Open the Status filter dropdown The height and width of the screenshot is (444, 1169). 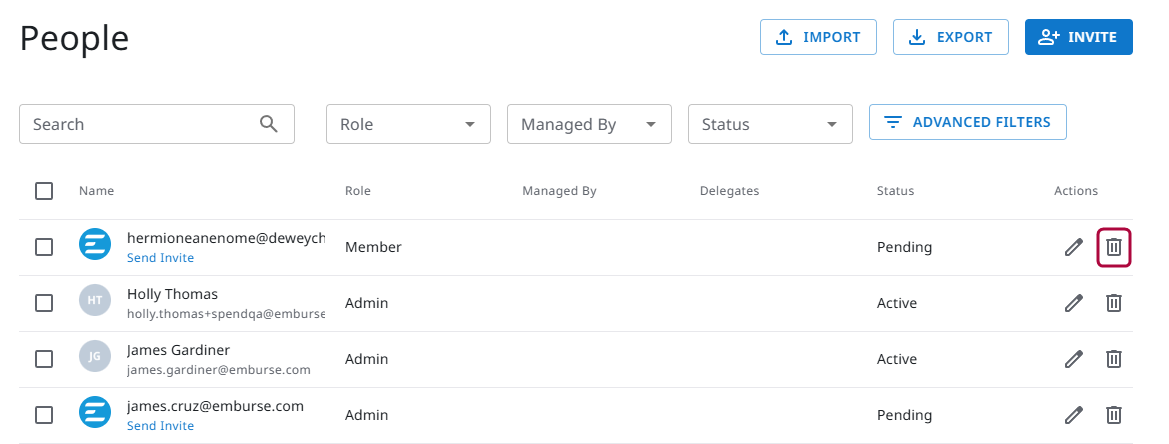pyautogui.click(x=770, y=124)
